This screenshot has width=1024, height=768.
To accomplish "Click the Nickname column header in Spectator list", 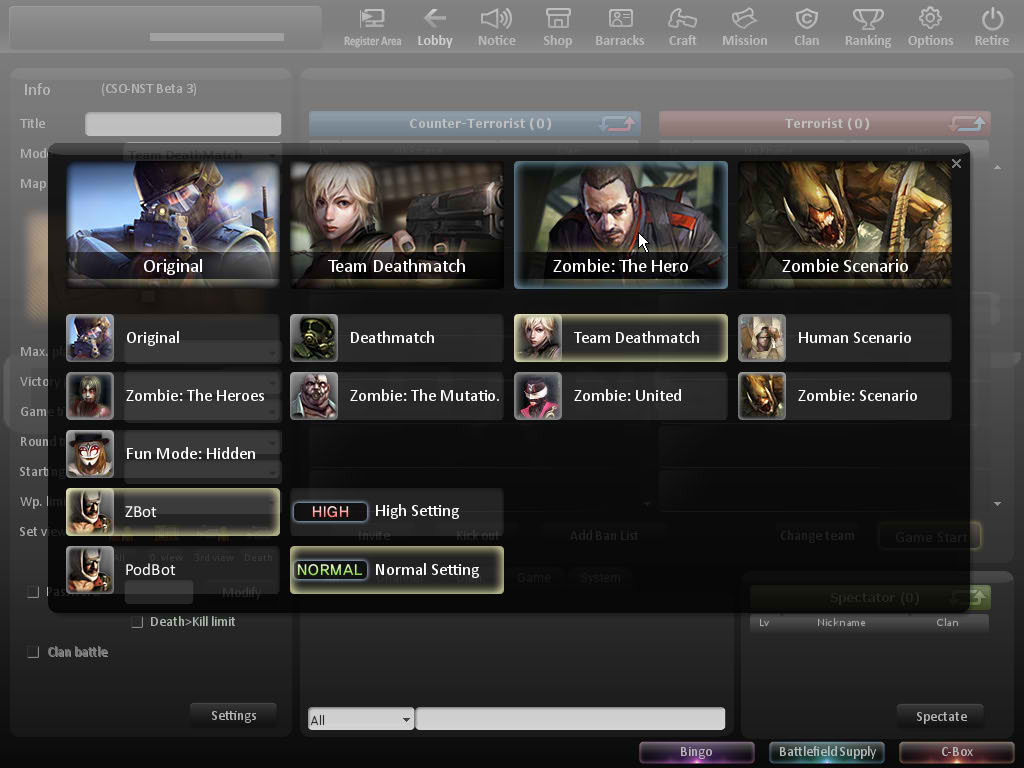I will [841, 623].
